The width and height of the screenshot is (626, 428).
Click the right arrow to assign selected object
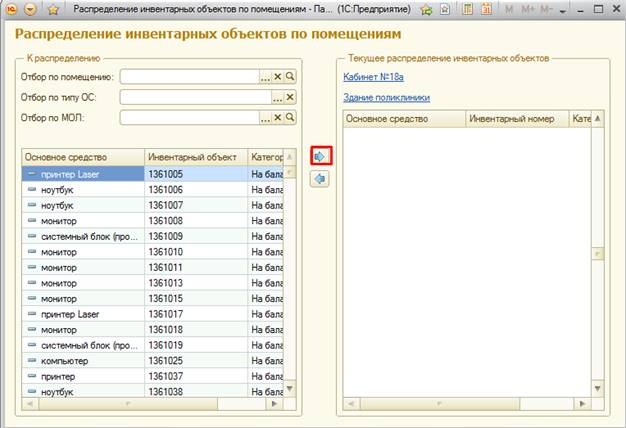320,156
